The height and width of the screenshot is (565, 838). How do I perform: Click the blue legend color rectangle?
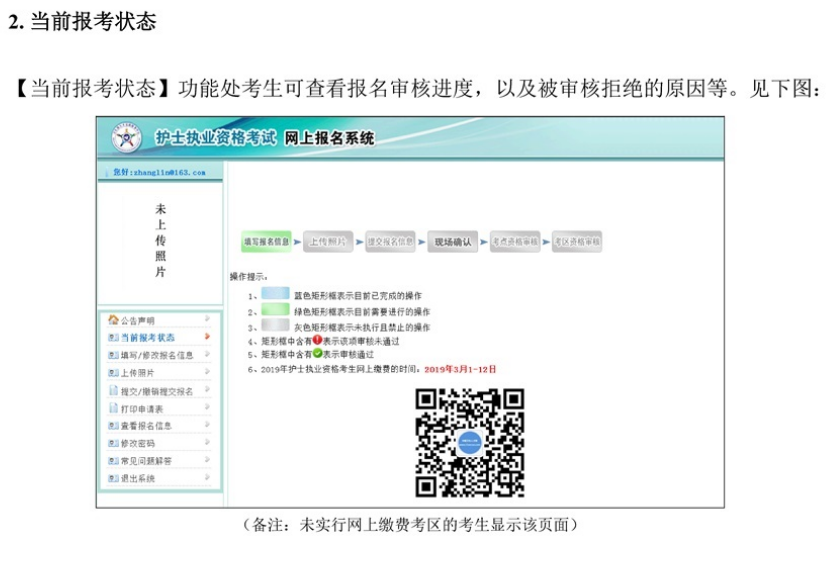tap(275, 295)
